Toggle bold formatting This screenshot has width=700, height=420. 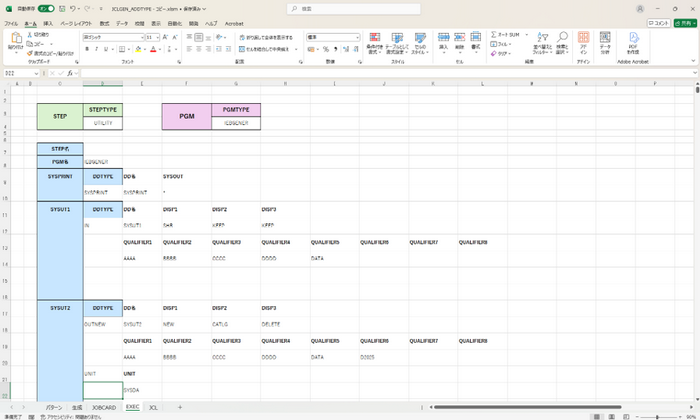click(x=87, y=49)
